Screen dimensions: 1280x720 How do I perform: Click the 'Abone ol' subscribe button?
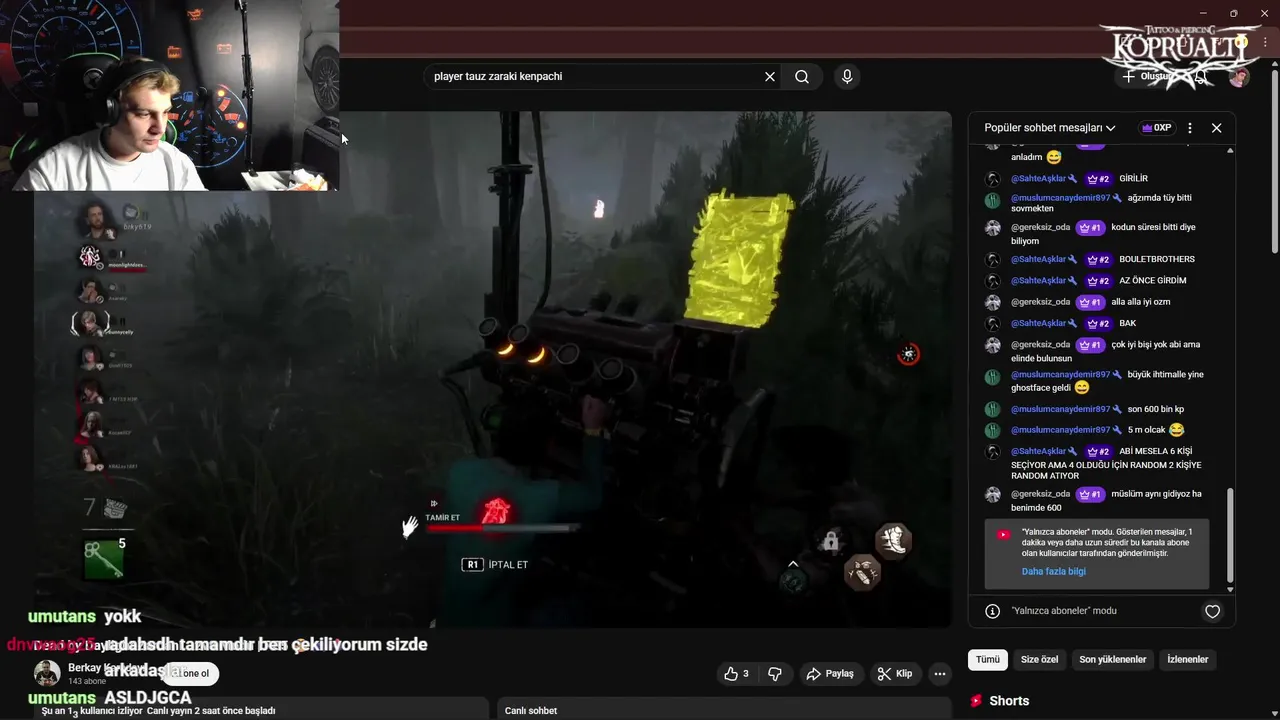click(190, 673)
